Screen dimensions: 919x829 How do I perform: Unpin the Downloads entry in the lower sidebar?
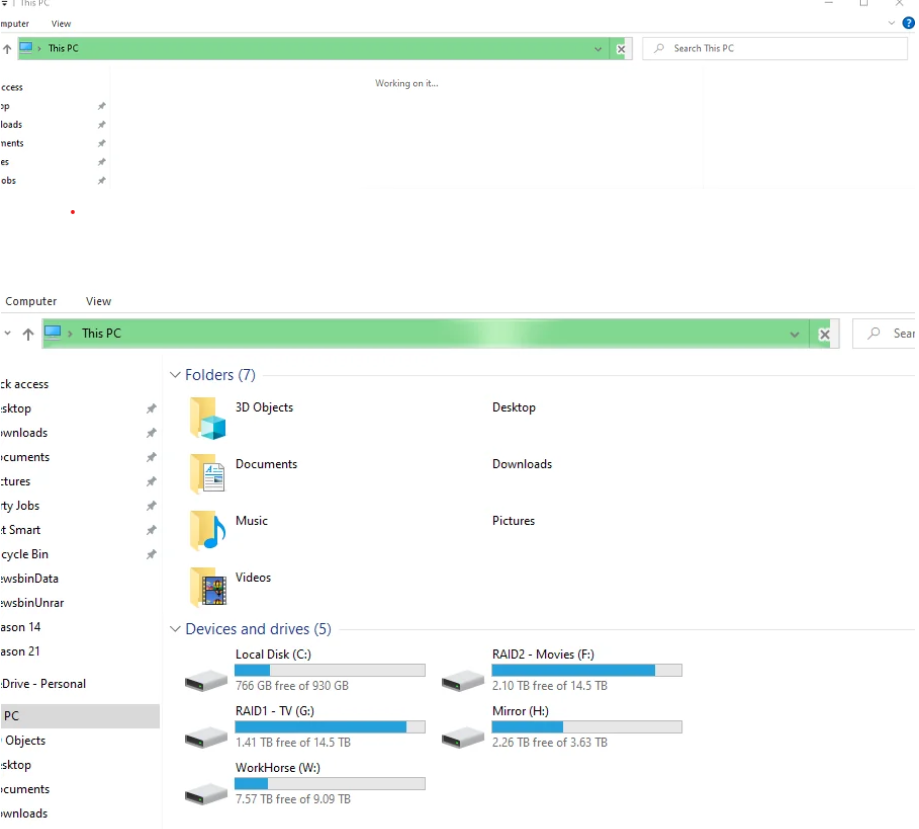(151, 433)
